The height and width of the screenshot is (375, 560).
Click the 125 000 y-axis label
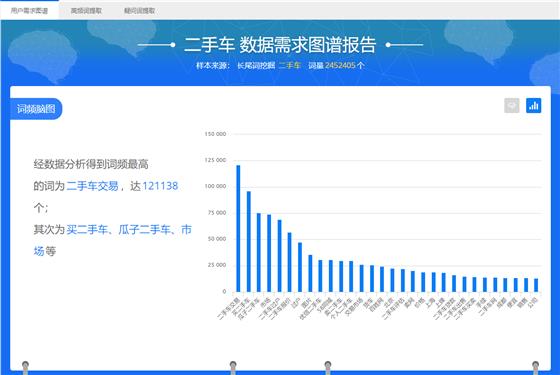[x=215, y=160]
